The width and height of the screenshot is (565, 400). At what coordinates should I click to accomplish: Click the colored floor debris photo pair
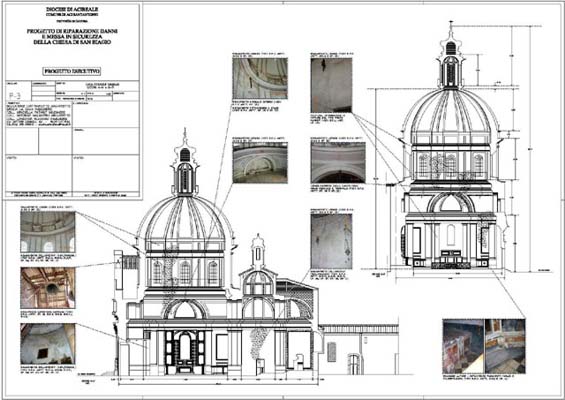click(x=484, y=346)
